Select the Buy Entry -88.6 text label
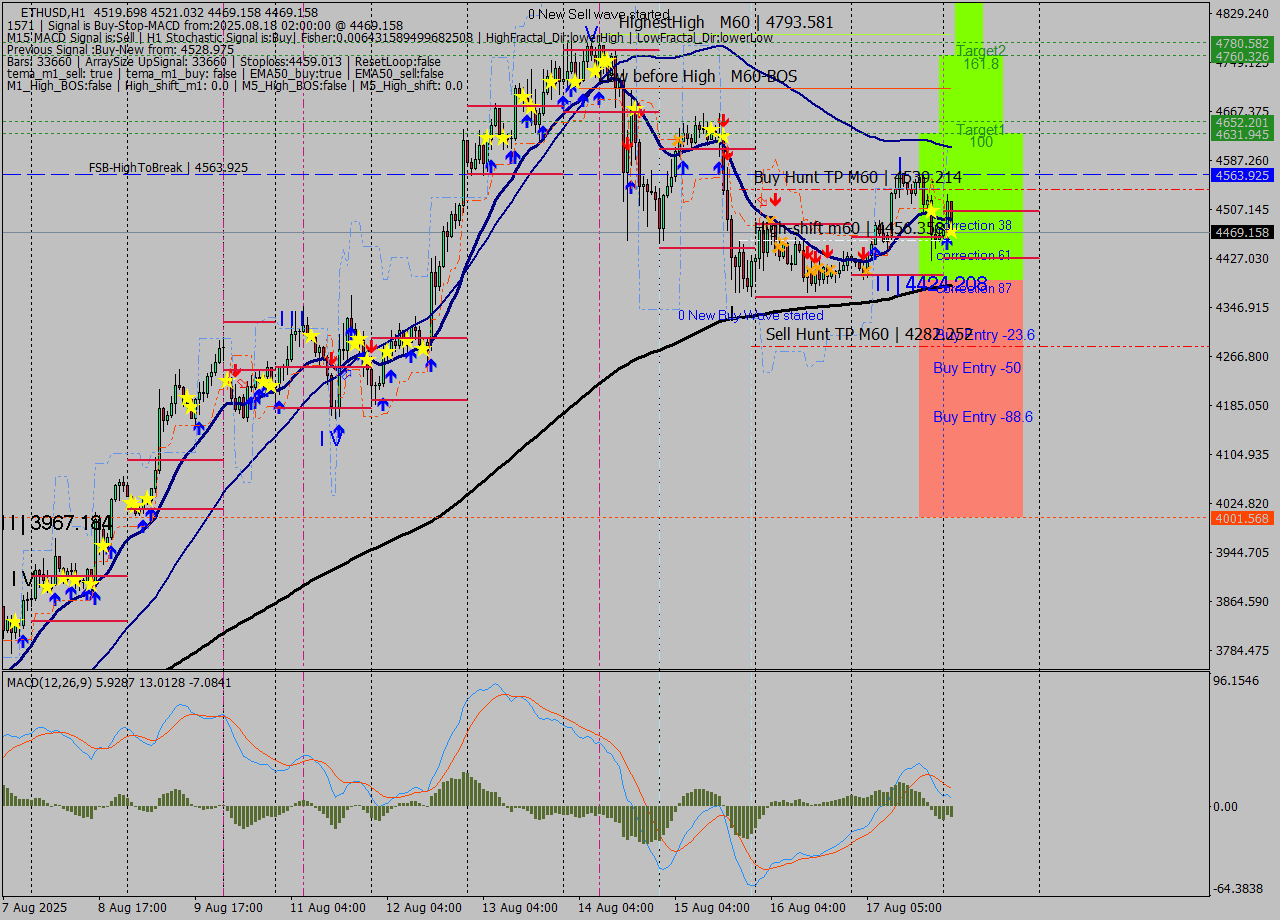This screenshot has width=1280, height=920. (982, 417)
